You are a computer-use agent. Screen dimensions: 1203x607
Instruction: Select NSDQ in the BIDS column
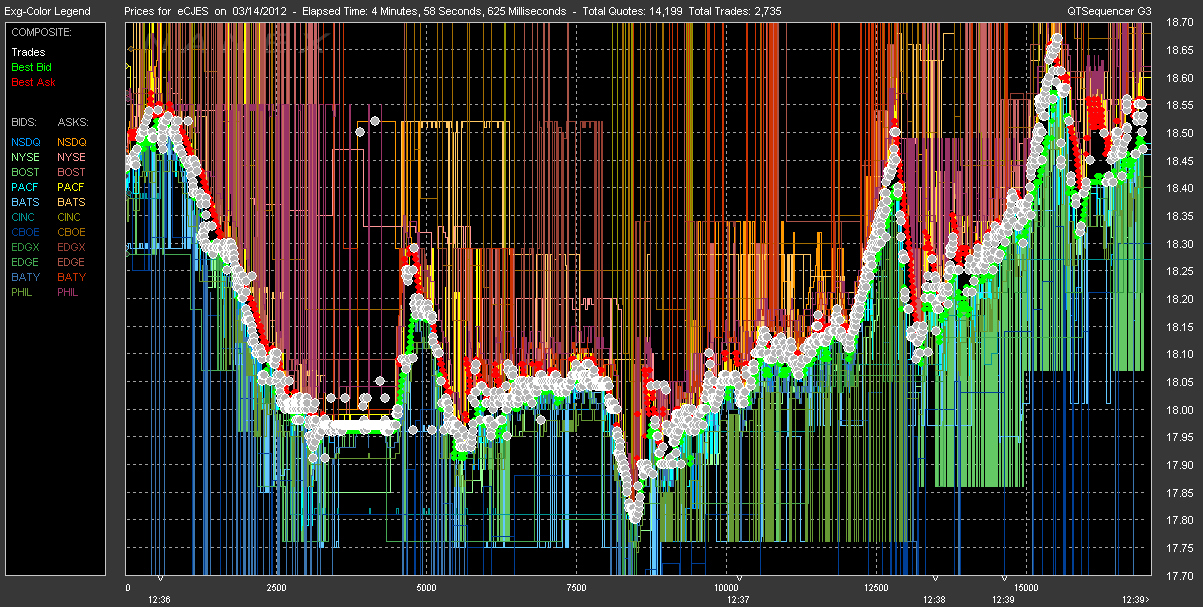click(x=26, y=142)
